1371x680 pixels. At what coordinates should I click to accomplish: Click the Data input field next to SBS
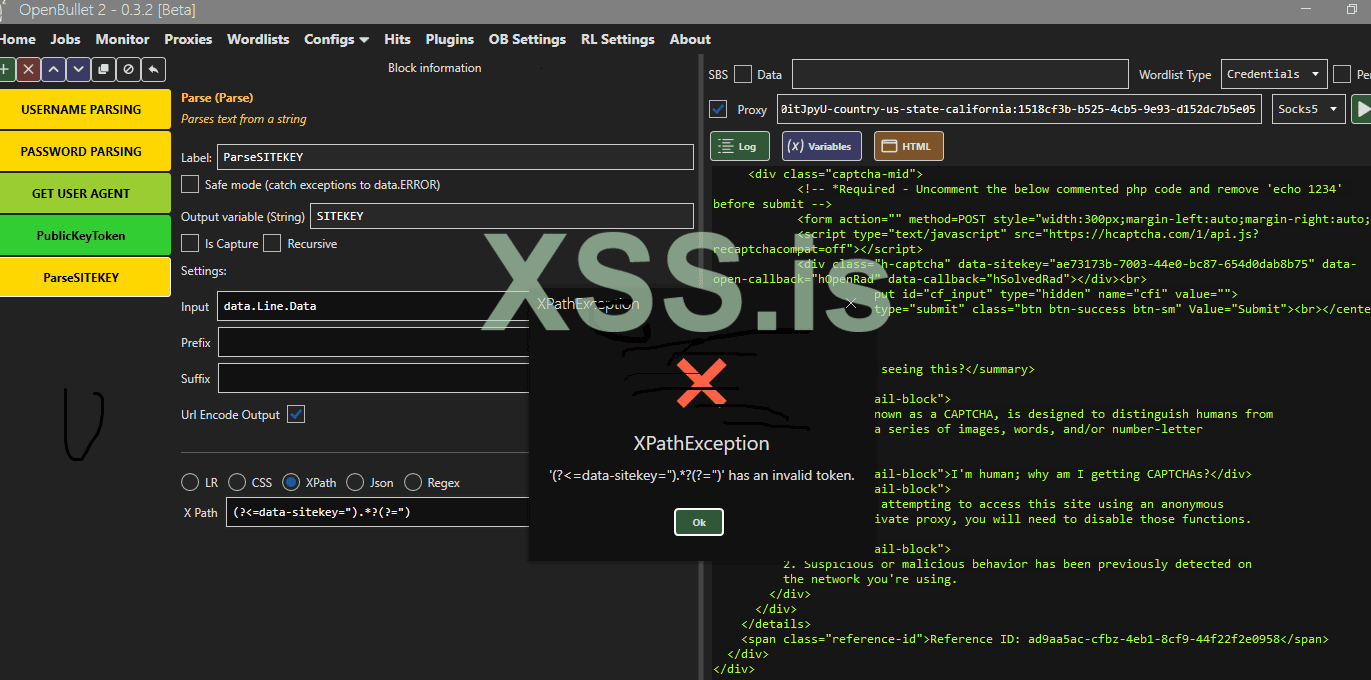pyautogui.click(x=960, y=74)
